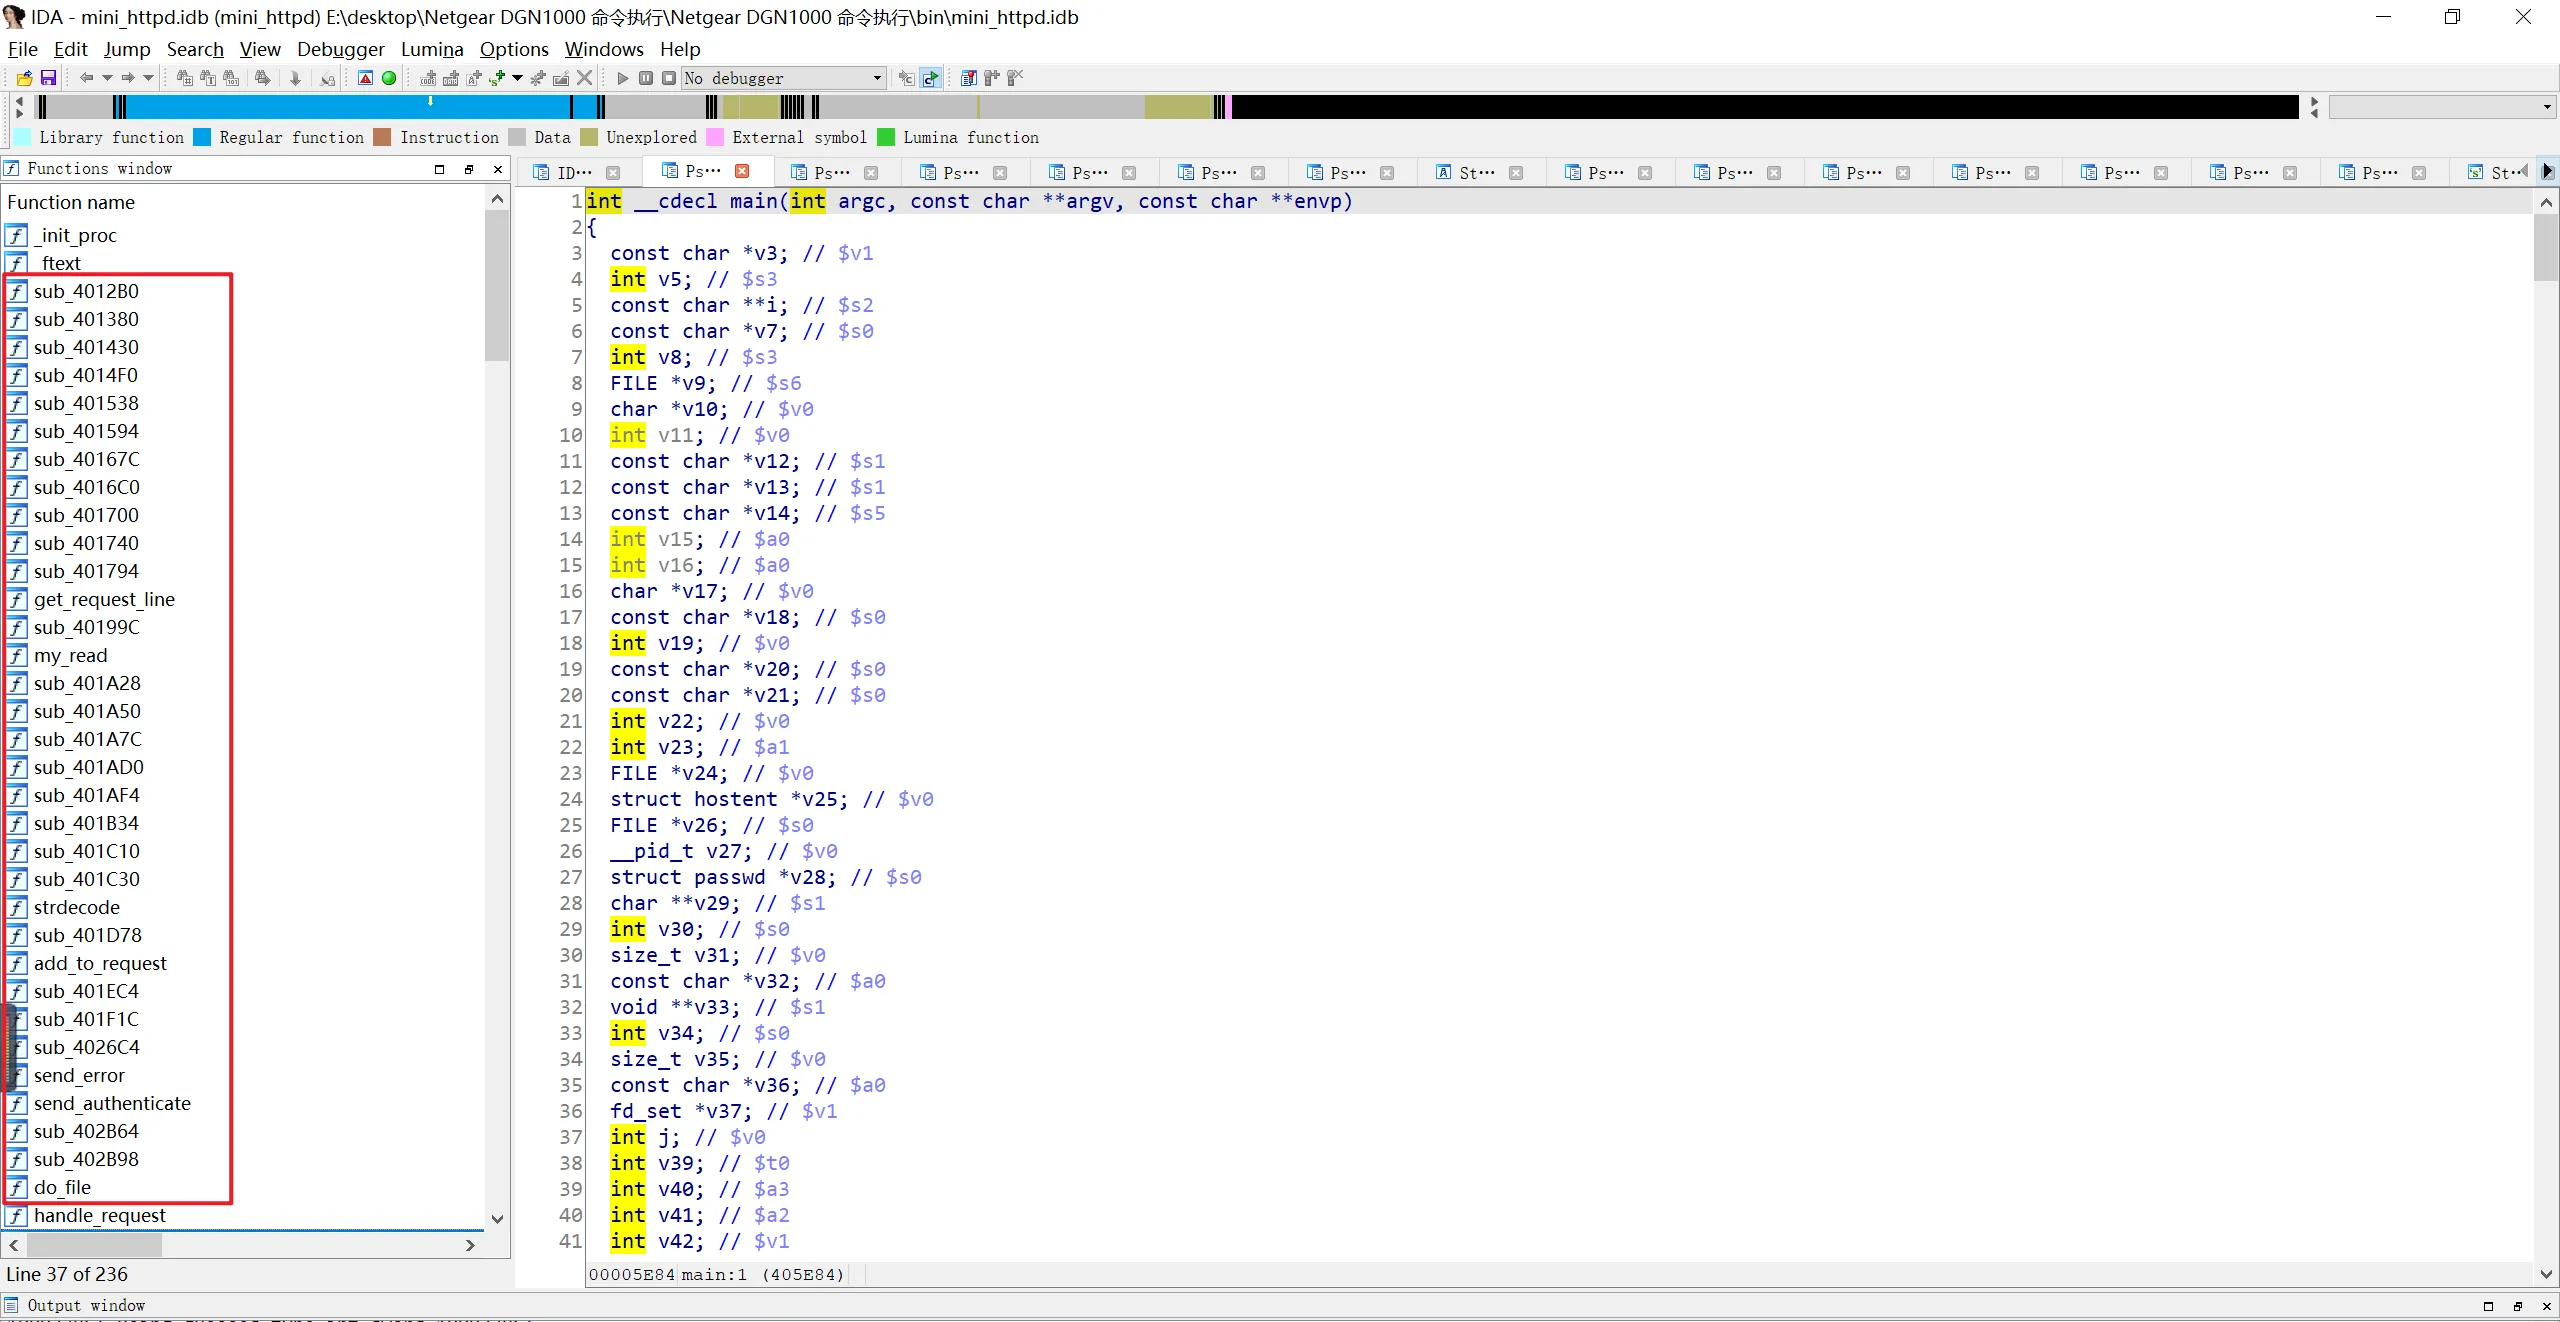Jump back with the left arrow icon
Viewport: 2560px width, 1322px height.
pos(86,78)
